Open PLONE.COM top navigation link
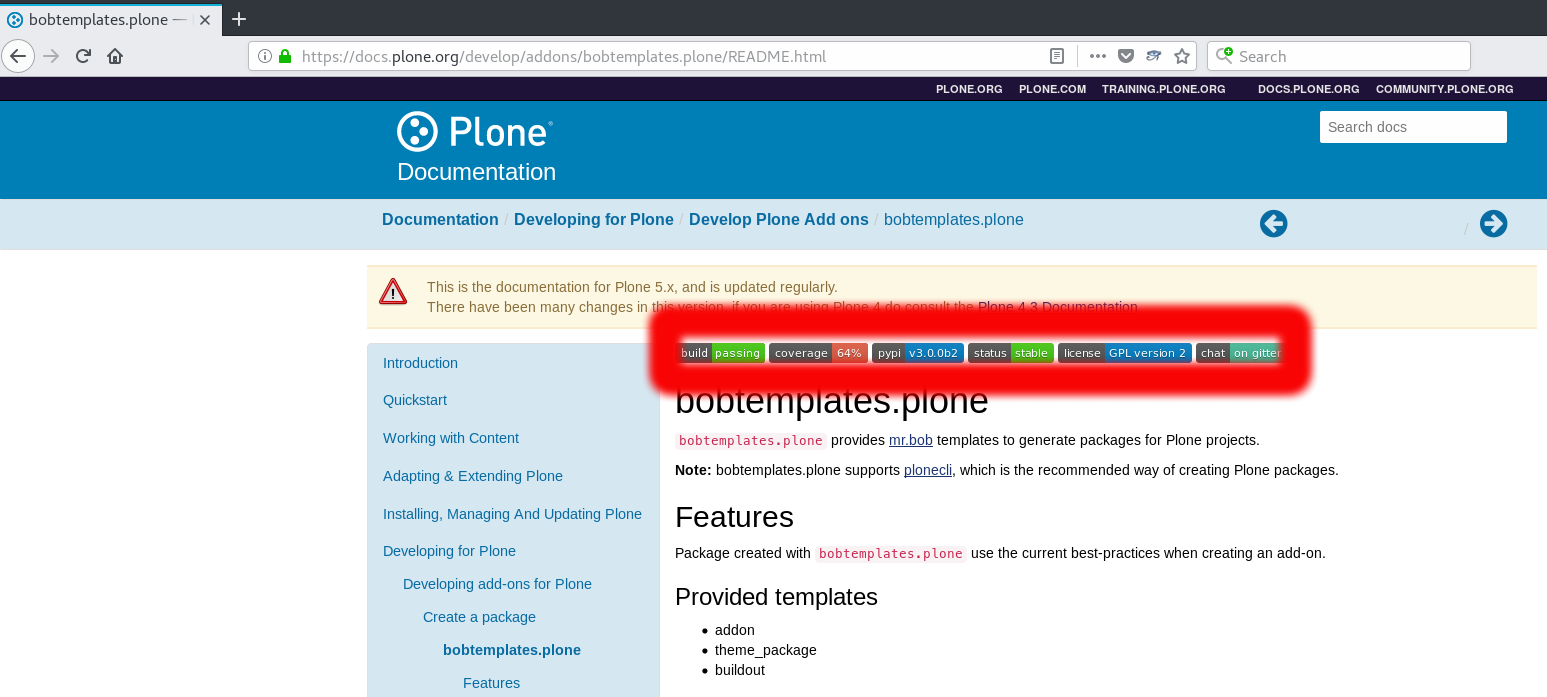Screen dimensions: 1547x697 coord(1052,89)
